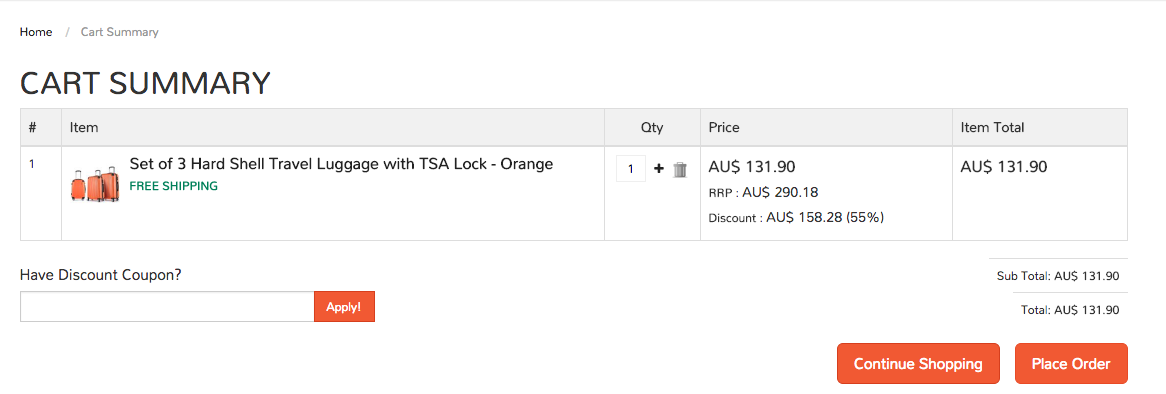Apply the coupon with the Apply! button
This screenshot has height=394, width=1166.
coord(344,307)
